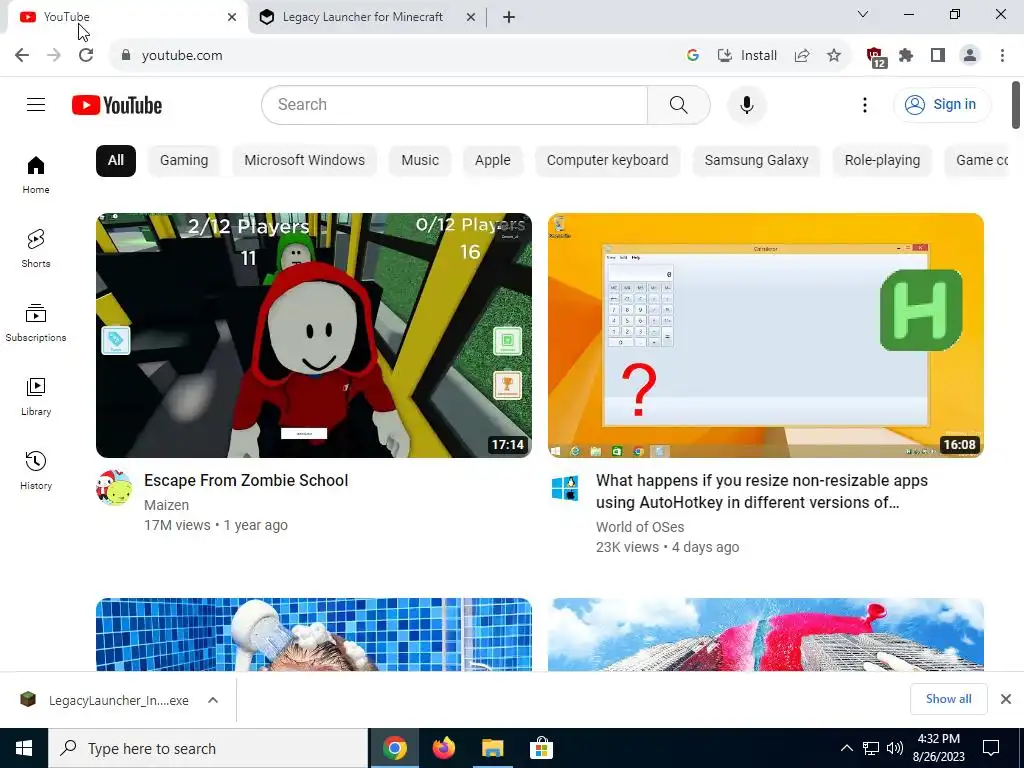
Task: Filter videos by Gaming
Action: pyautogui.click(x=184, y=161)
